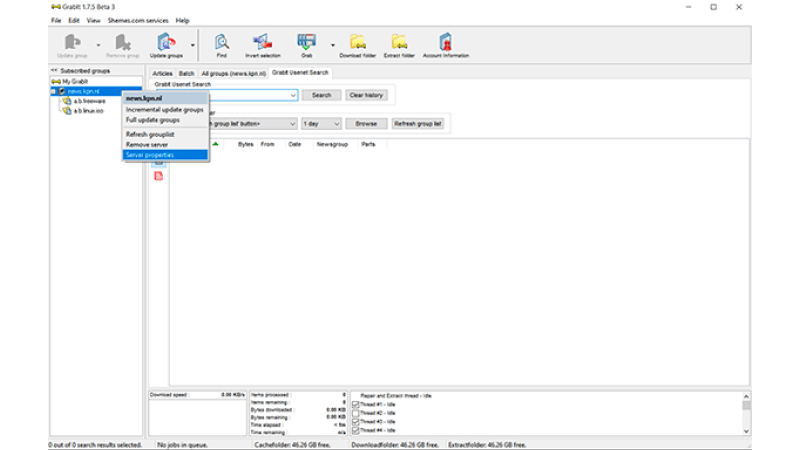This screenshot has height=450, width=800.
Task: Open the Update groups dropdown arrow
Action: [193, 45]
